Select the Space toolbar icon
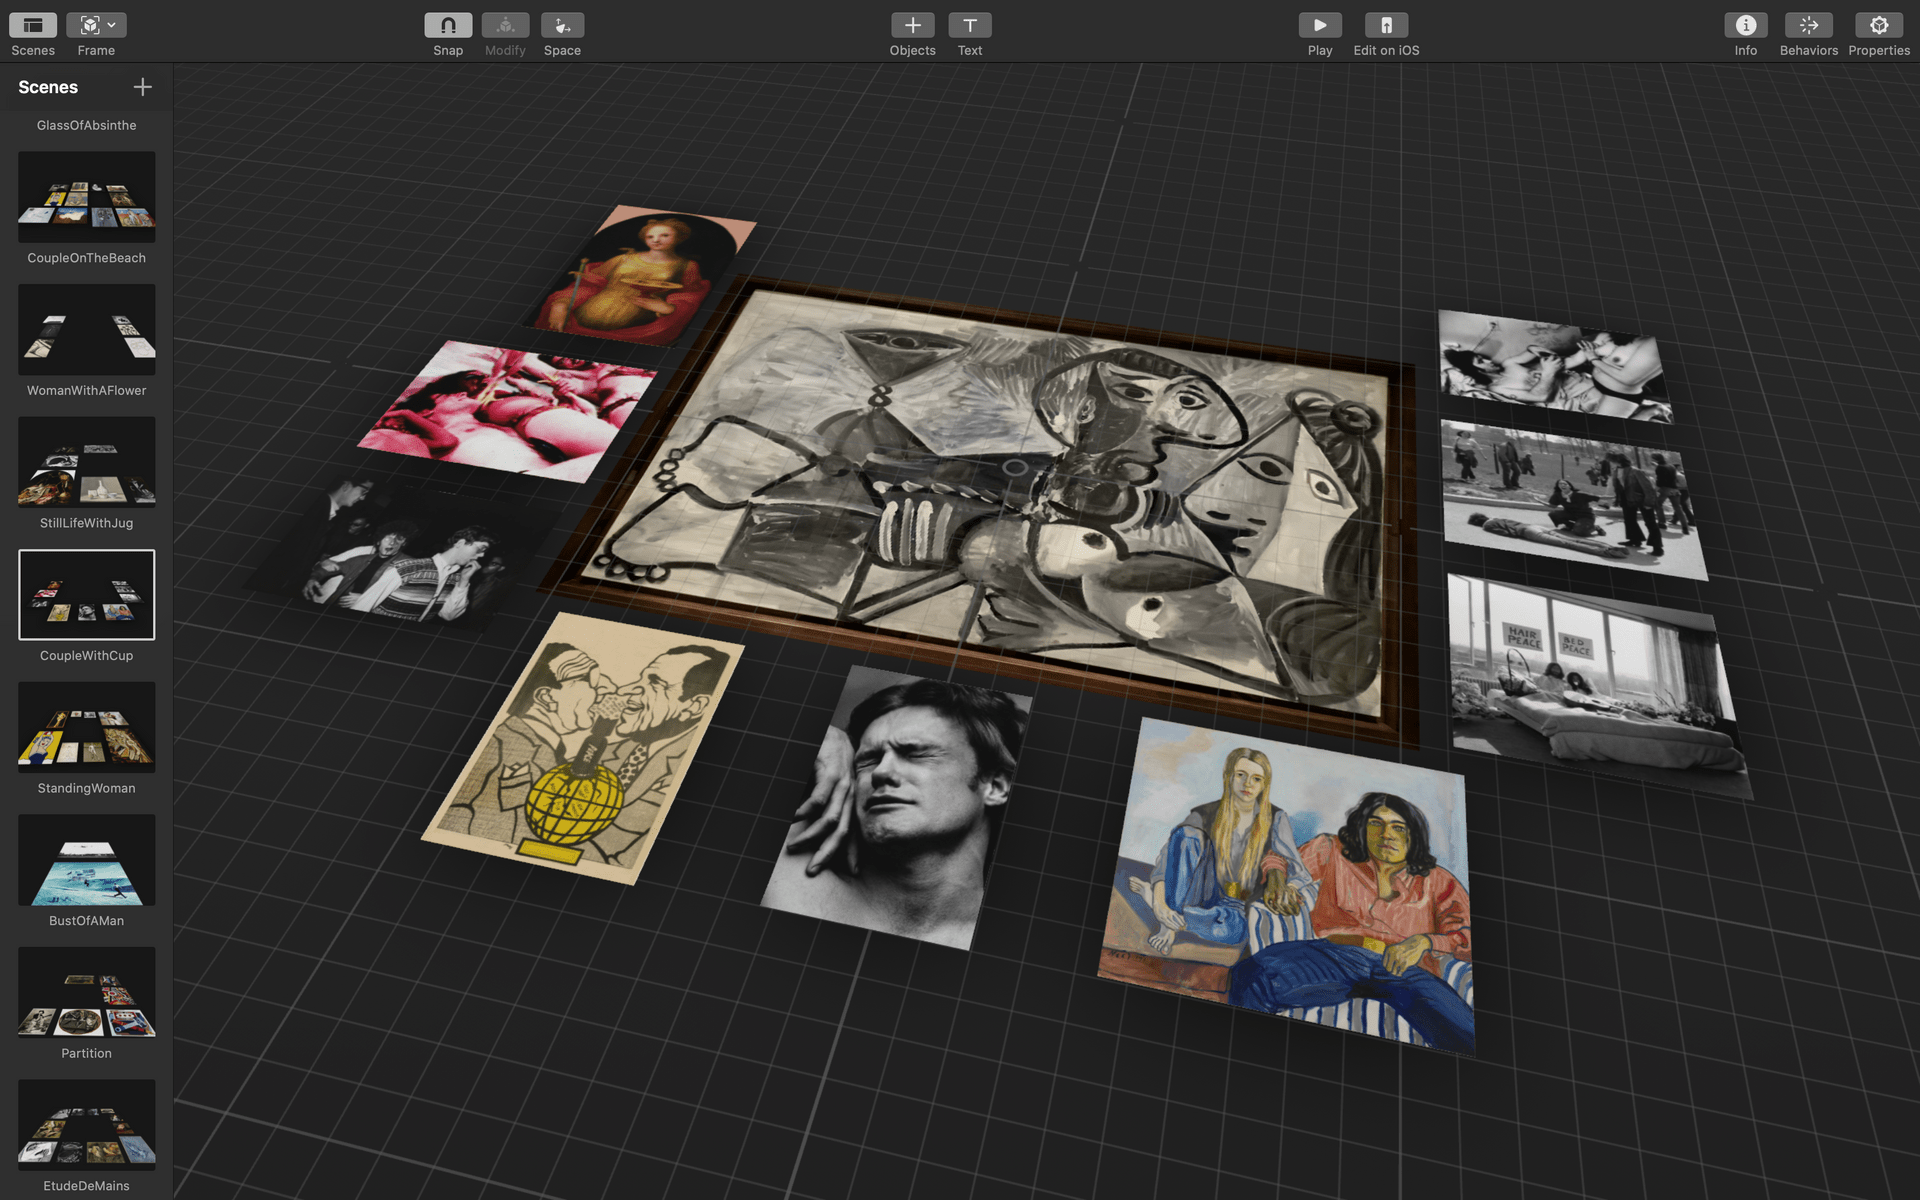The image size is (1920, 1200). pos(562,25)
